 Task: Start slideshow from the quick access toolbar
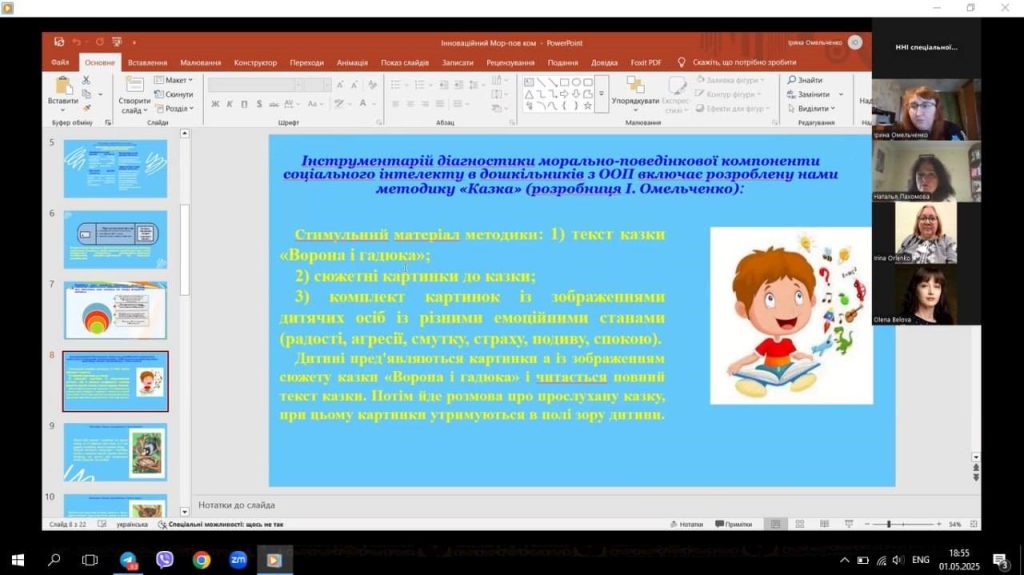pos(117,42)
